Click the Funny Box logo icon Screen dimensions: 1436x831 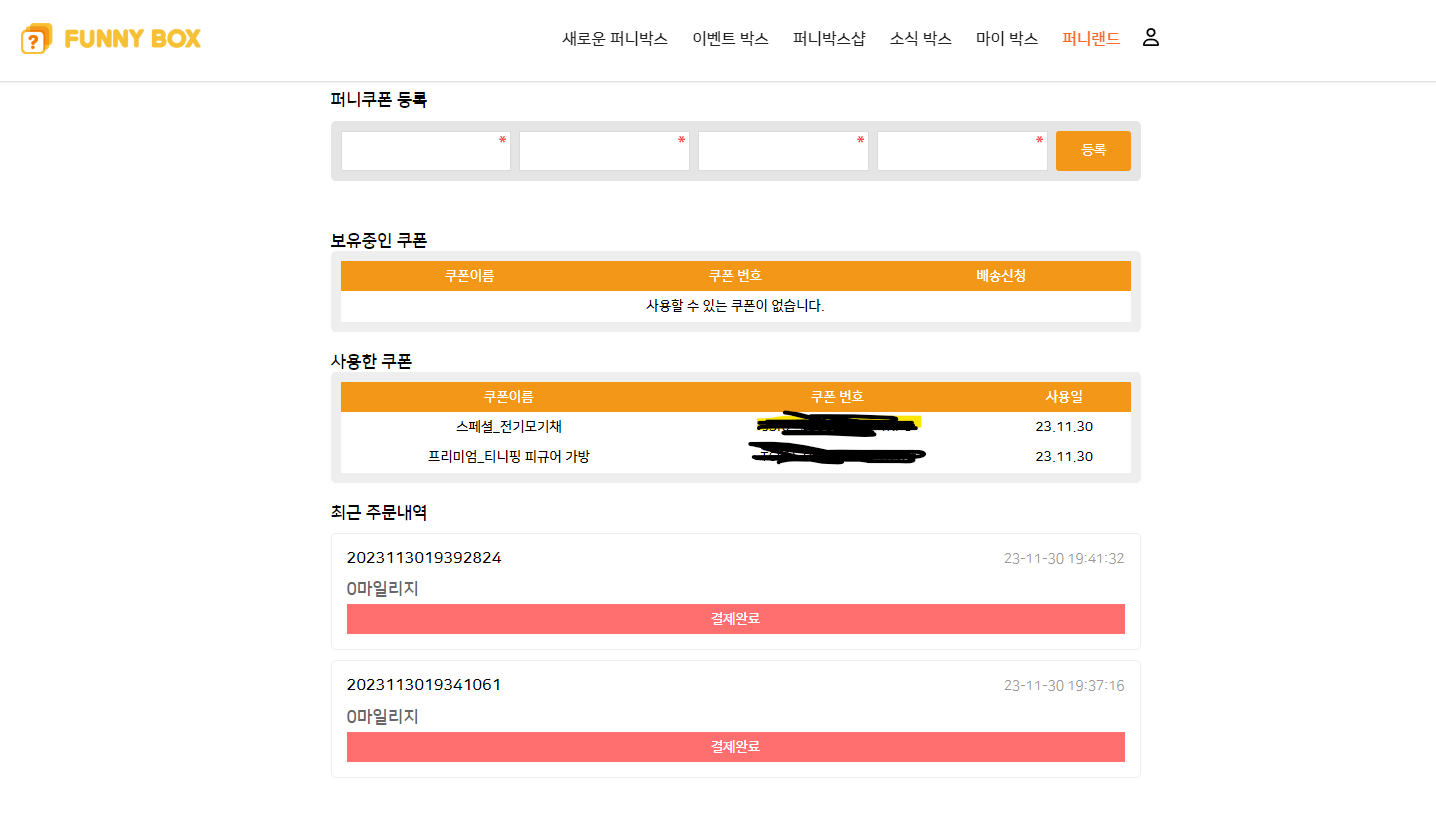click(x=36, y=39)
